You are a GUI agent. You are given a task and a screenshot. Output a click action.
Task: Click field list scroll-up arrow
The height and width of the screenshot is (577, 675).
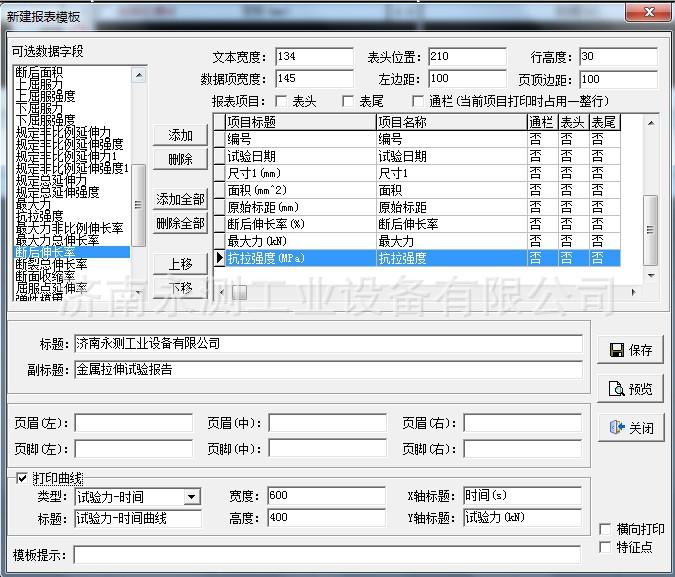[139, 75]
